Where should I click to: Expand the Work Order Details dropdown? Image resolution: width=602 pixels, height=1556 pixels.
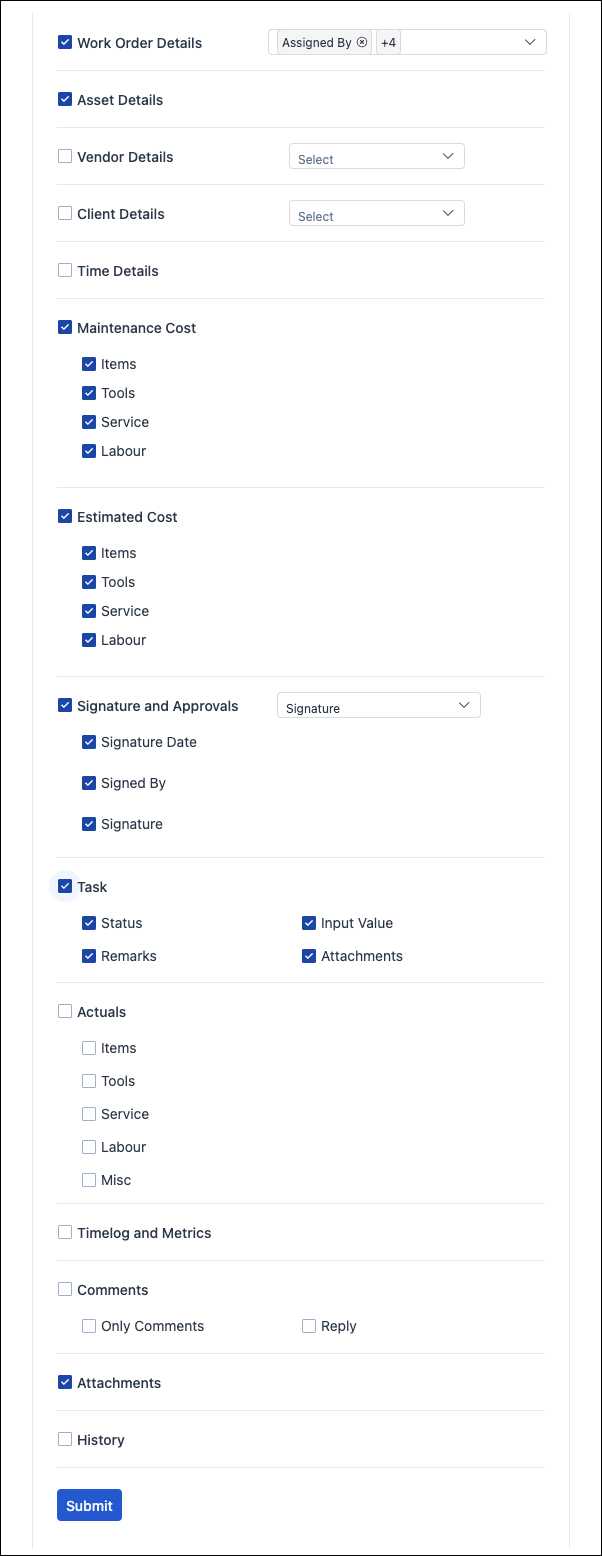click(529, 42)
